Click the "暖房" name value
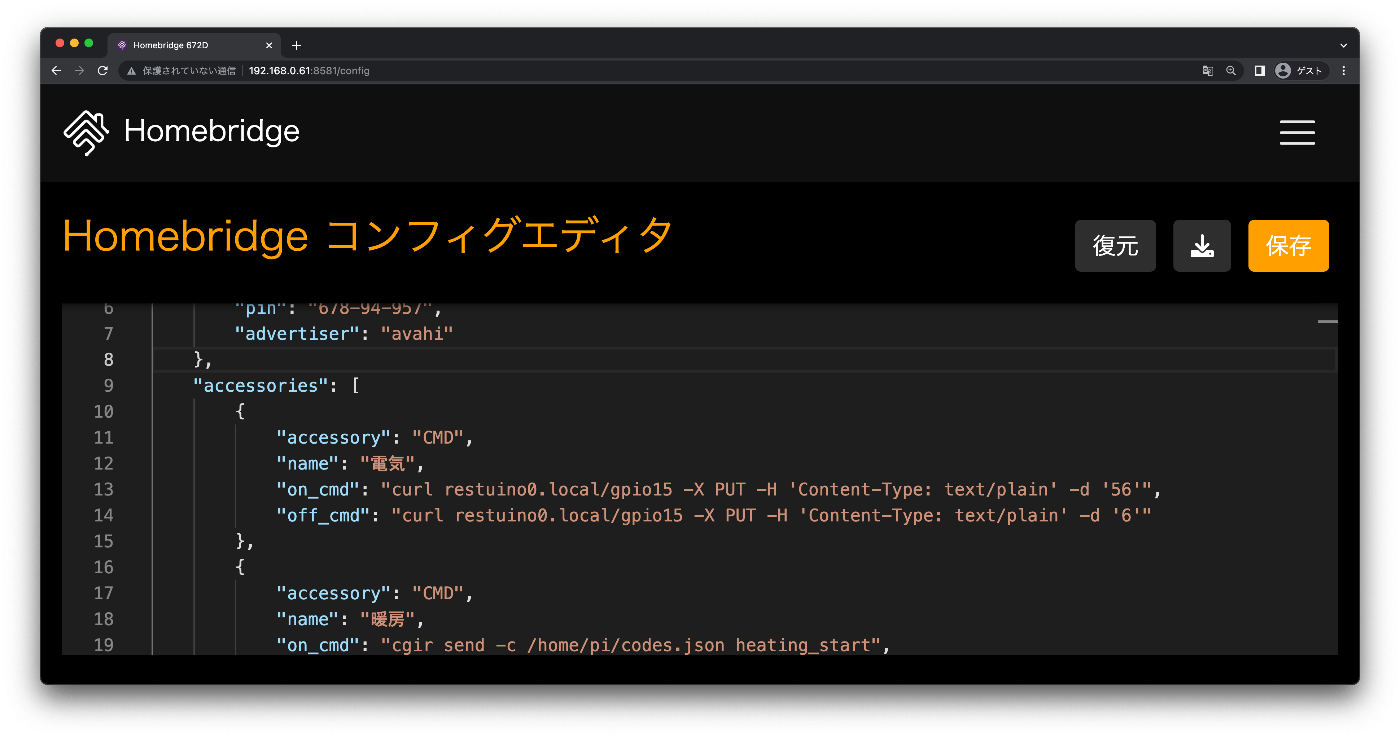 point(385,620)
